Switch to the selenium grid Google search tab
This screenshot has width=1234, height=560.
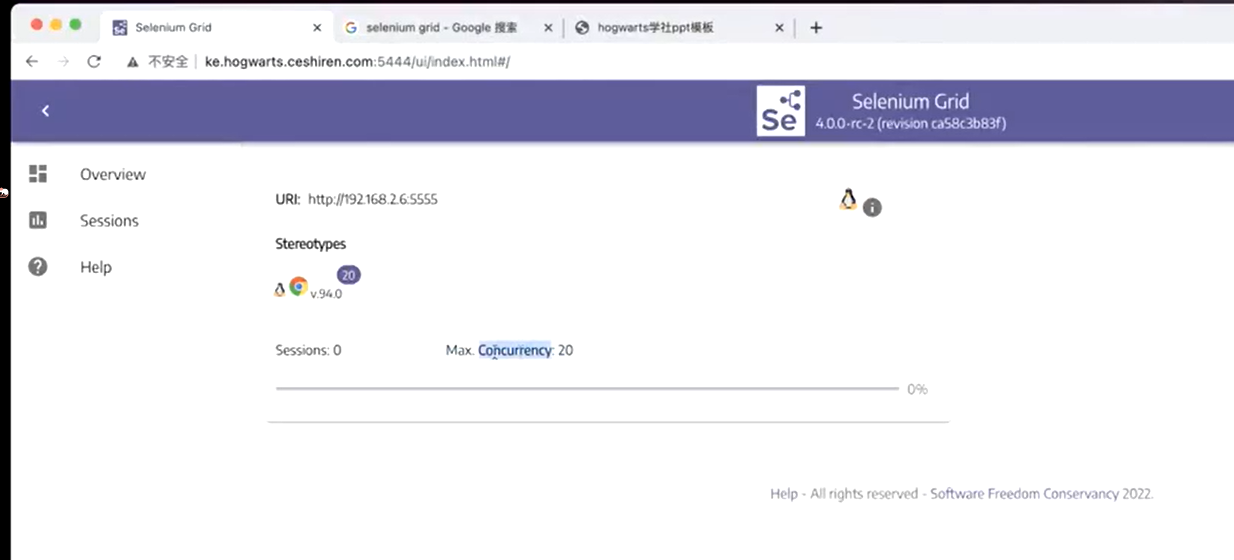click(448, 28)
